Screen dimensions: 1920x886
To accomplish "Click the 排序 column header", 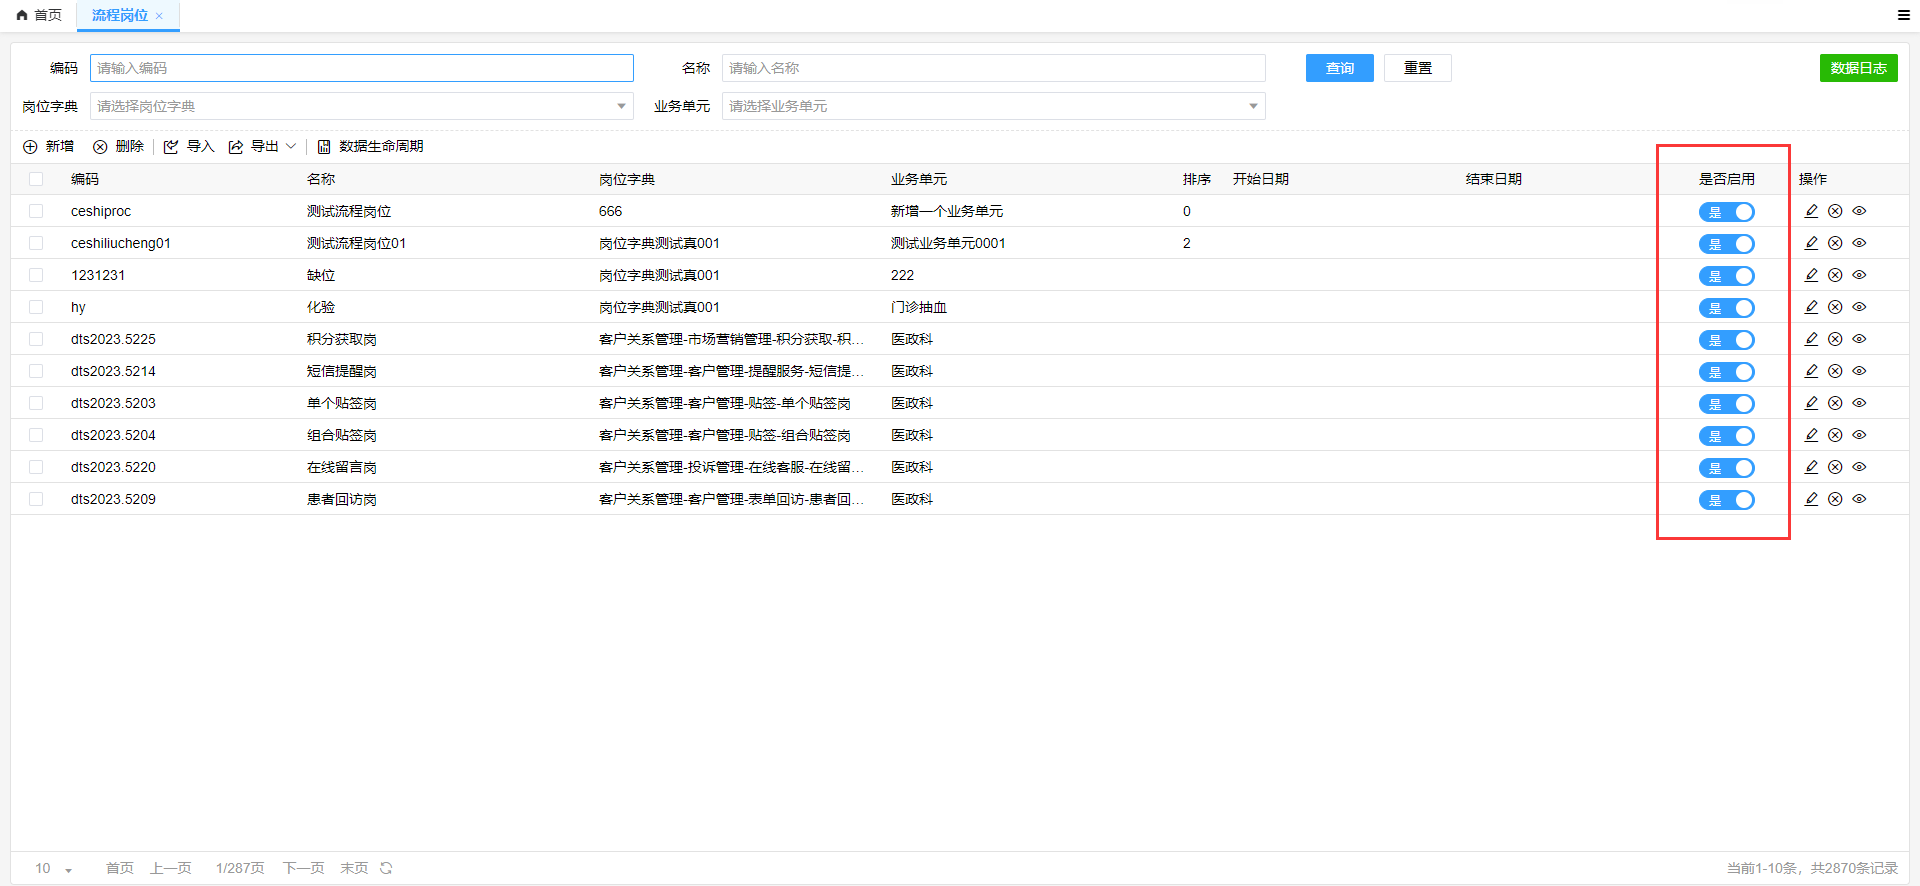I will pos(1197,179).
